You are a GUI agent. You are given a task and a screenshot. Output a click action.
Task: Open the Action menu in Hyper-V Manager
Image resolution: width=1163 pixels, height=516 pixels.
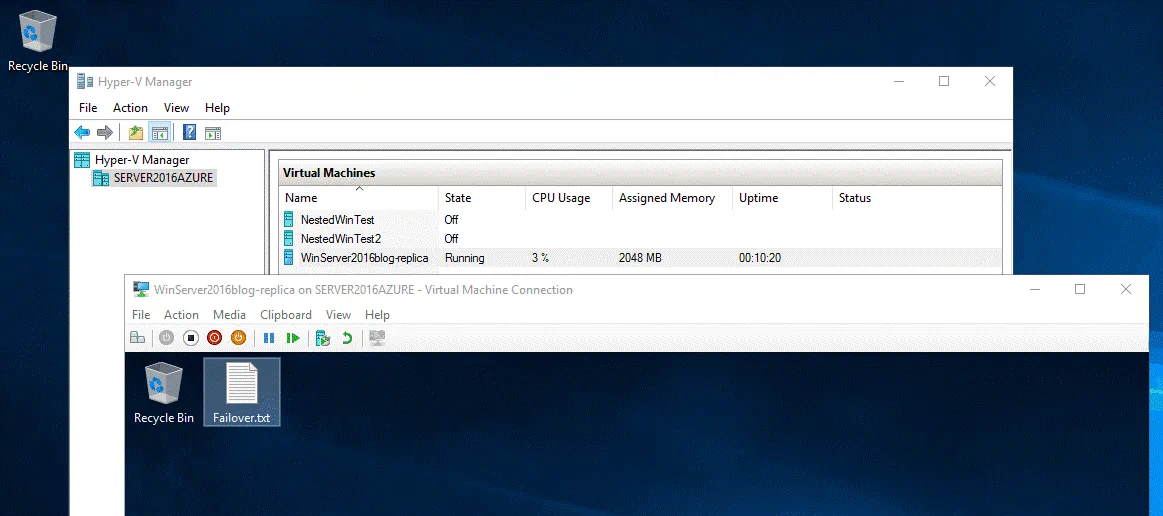(x=130, y=108)
